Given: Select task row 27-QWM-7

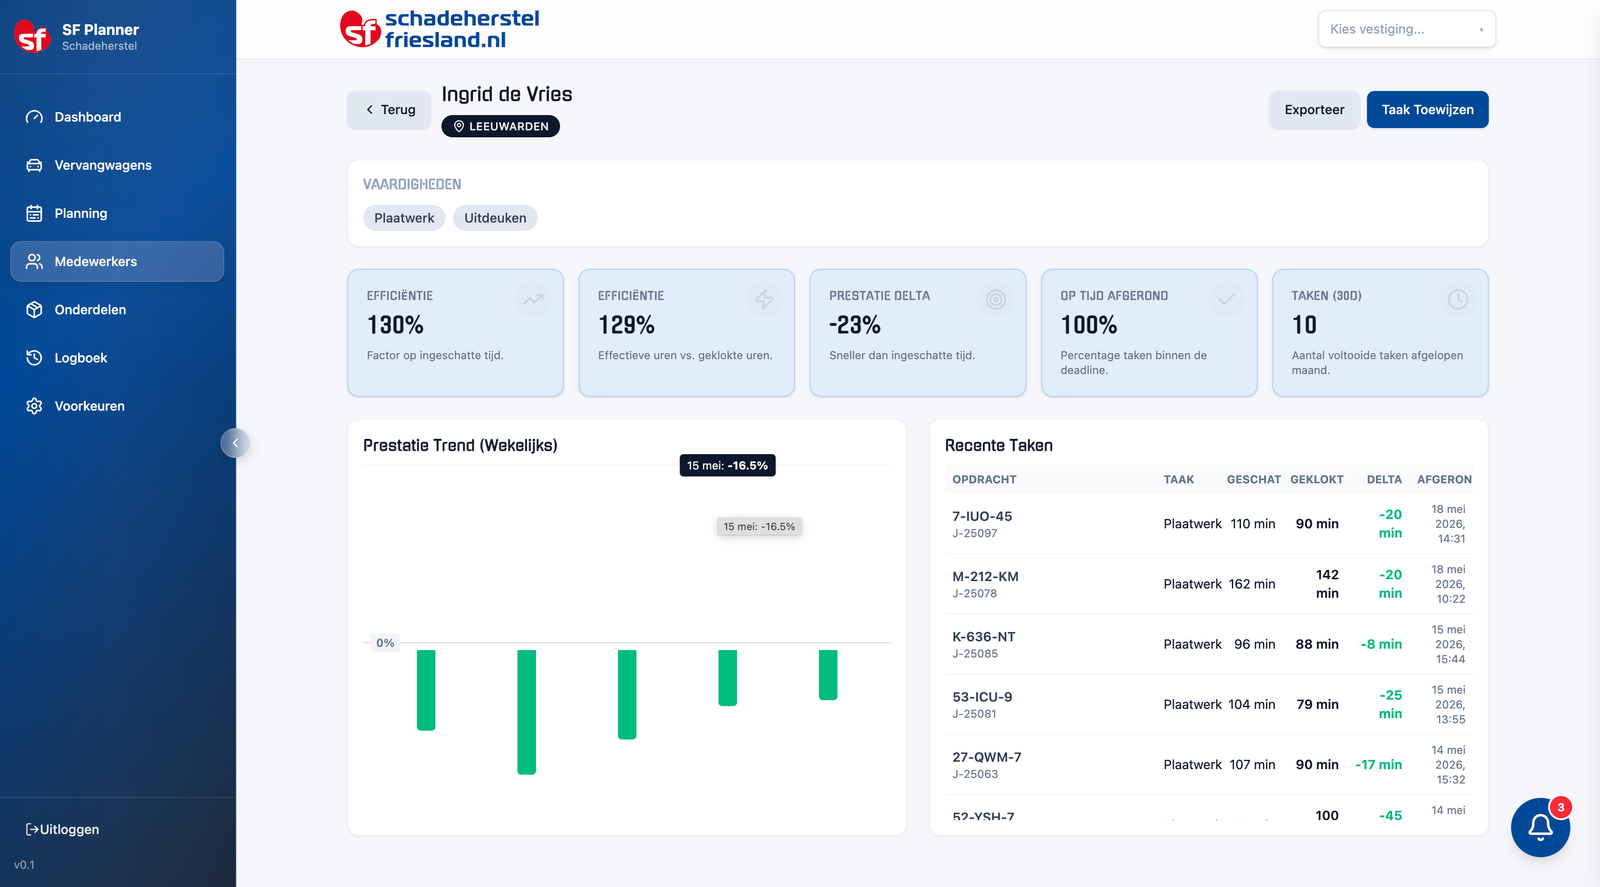Looking at the screenshot, I should (x=1209, y=765).
